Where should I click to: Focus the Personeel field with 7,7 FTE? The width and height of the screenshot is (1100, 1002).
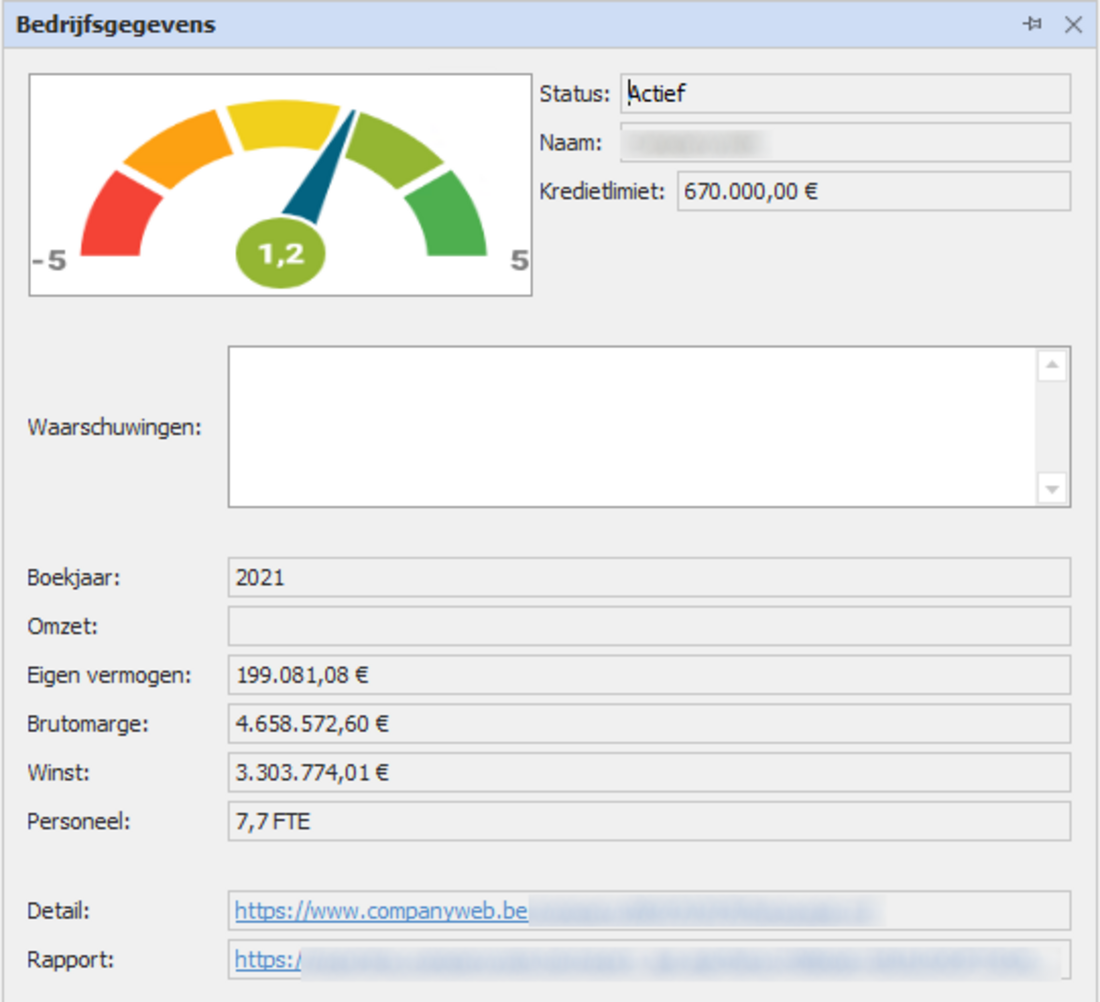pyautogui.click(x=648, y=822)
